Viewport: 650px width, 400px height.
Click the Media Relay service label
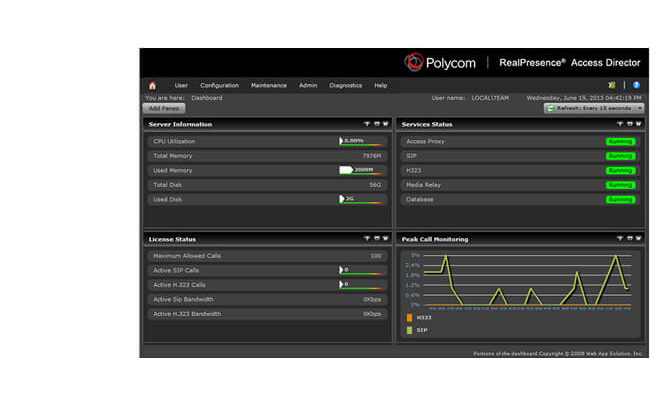pyautogui.click(x=423, y=185)
